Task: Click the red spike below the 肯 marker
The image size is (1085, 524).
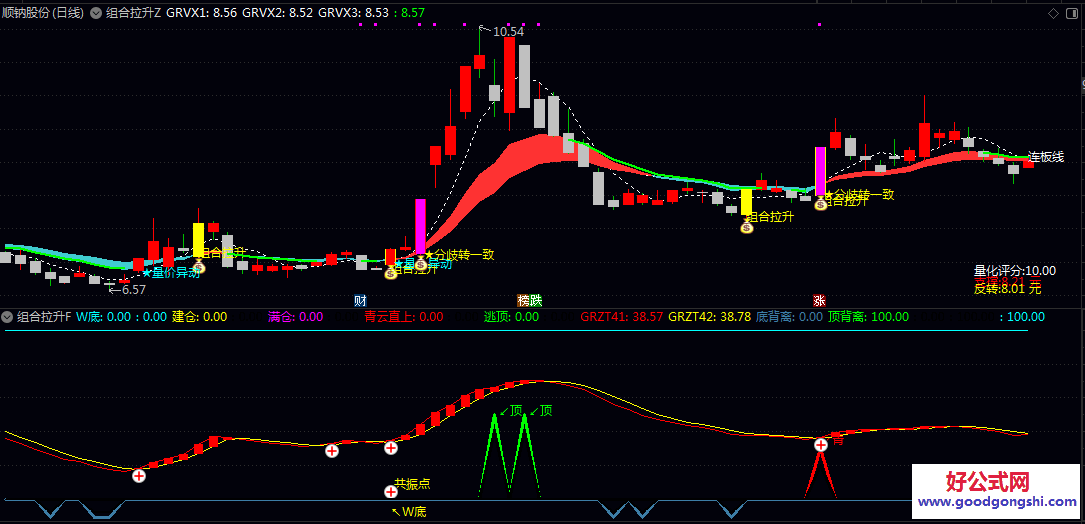Action: [x=821, y=475]
